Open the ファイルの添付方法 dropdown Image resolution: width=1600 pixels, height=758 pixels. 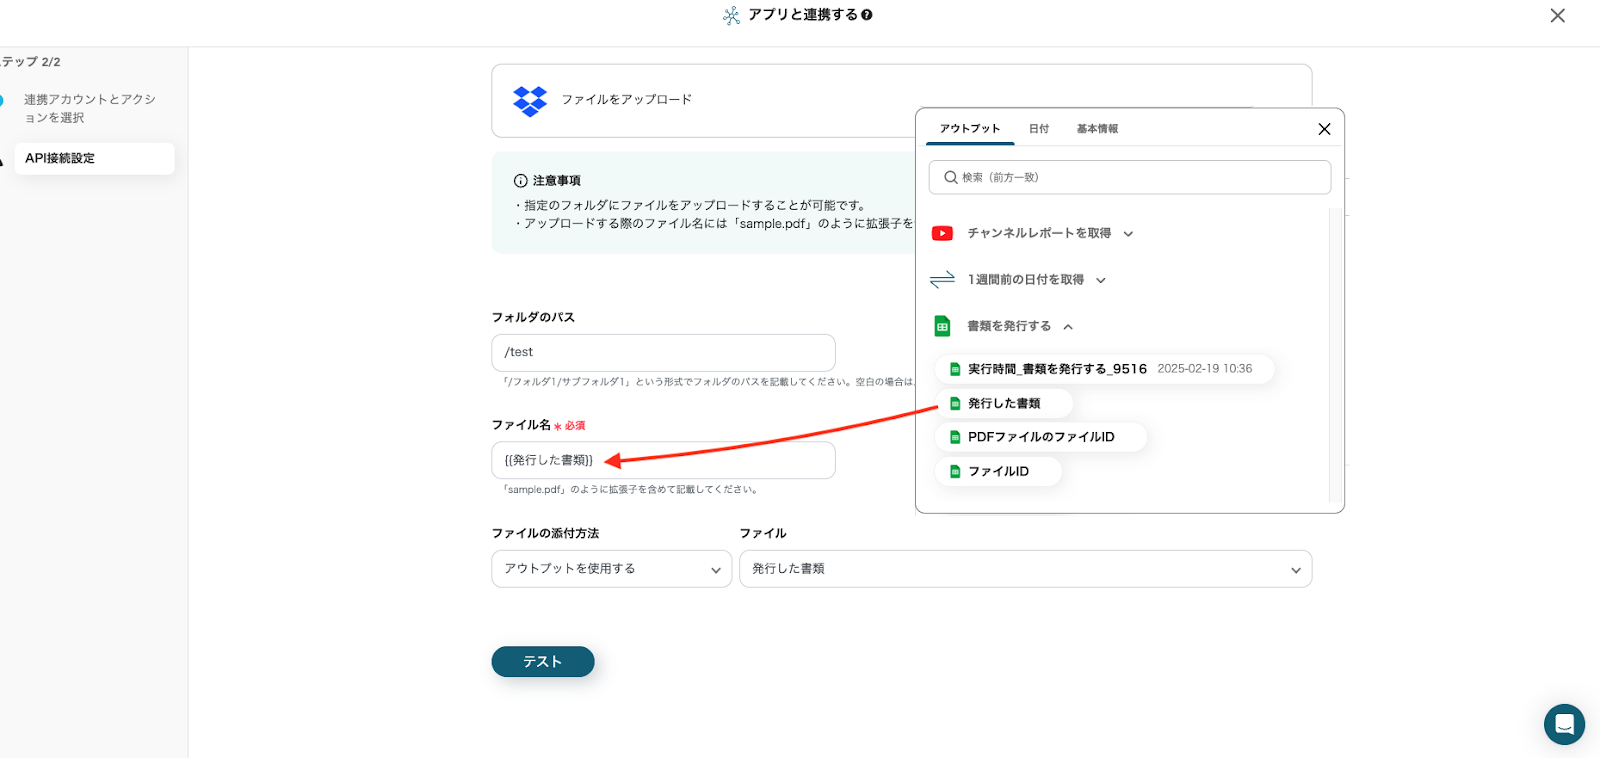coord(611,569)
